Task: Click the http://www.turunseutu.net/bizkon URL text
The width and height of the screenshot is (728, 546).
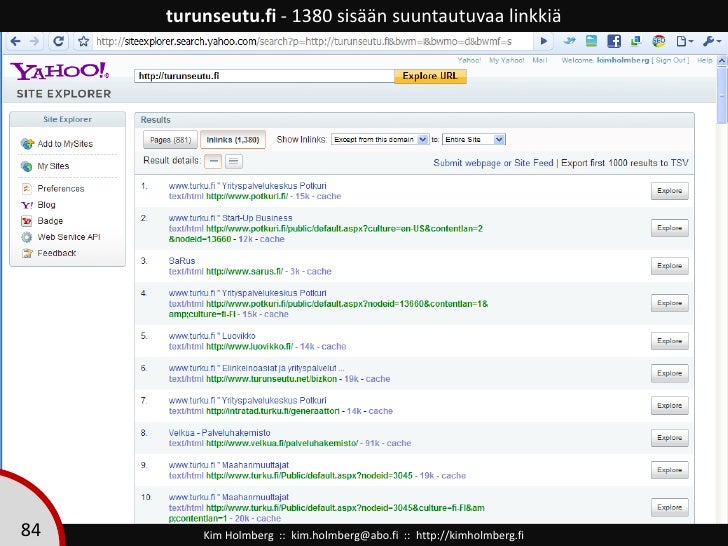Action: (x=272, y=379)
